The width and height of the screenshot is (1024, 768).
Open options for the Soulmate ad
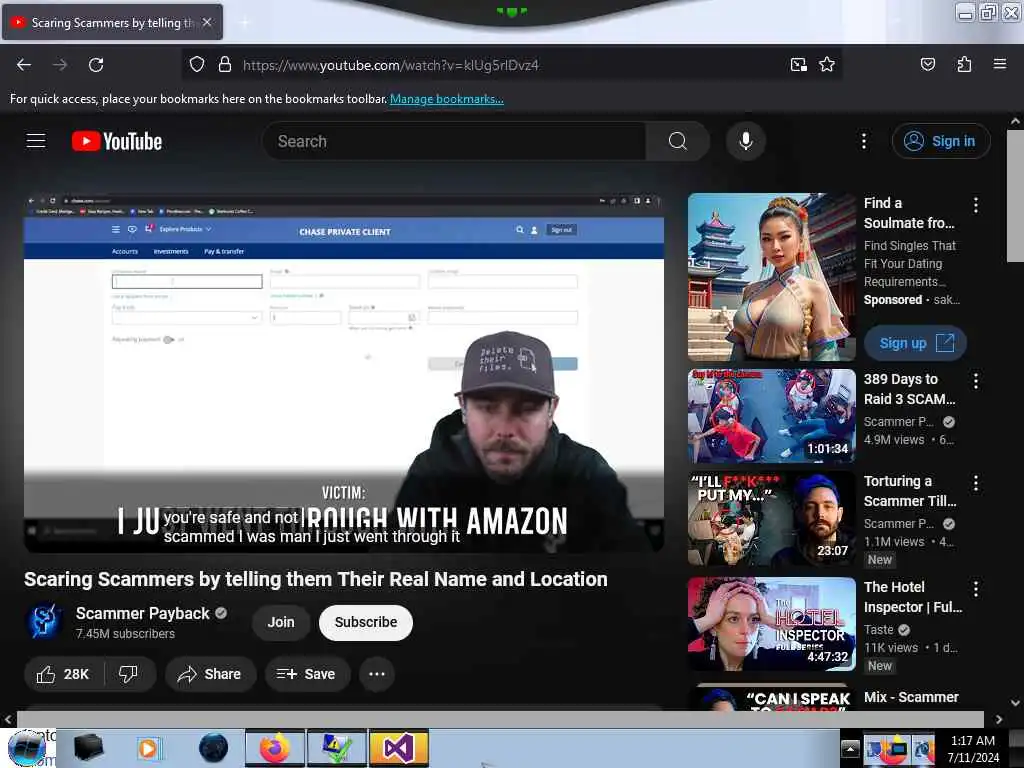coord(976,205)
